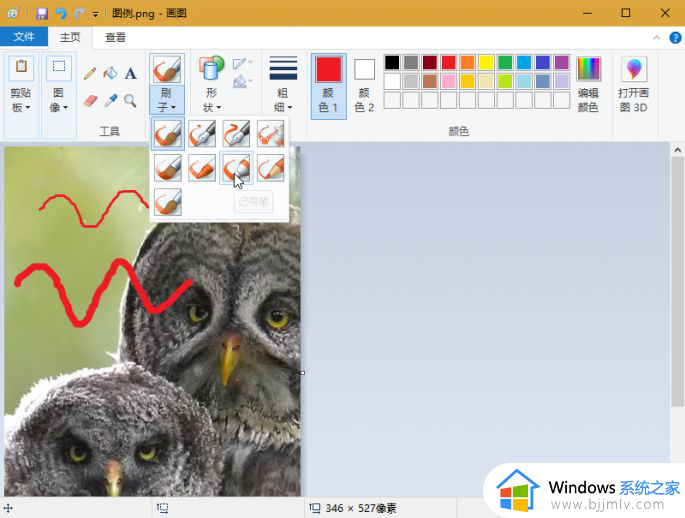Click the image size 346 × 527 status text

pos(361,508)
